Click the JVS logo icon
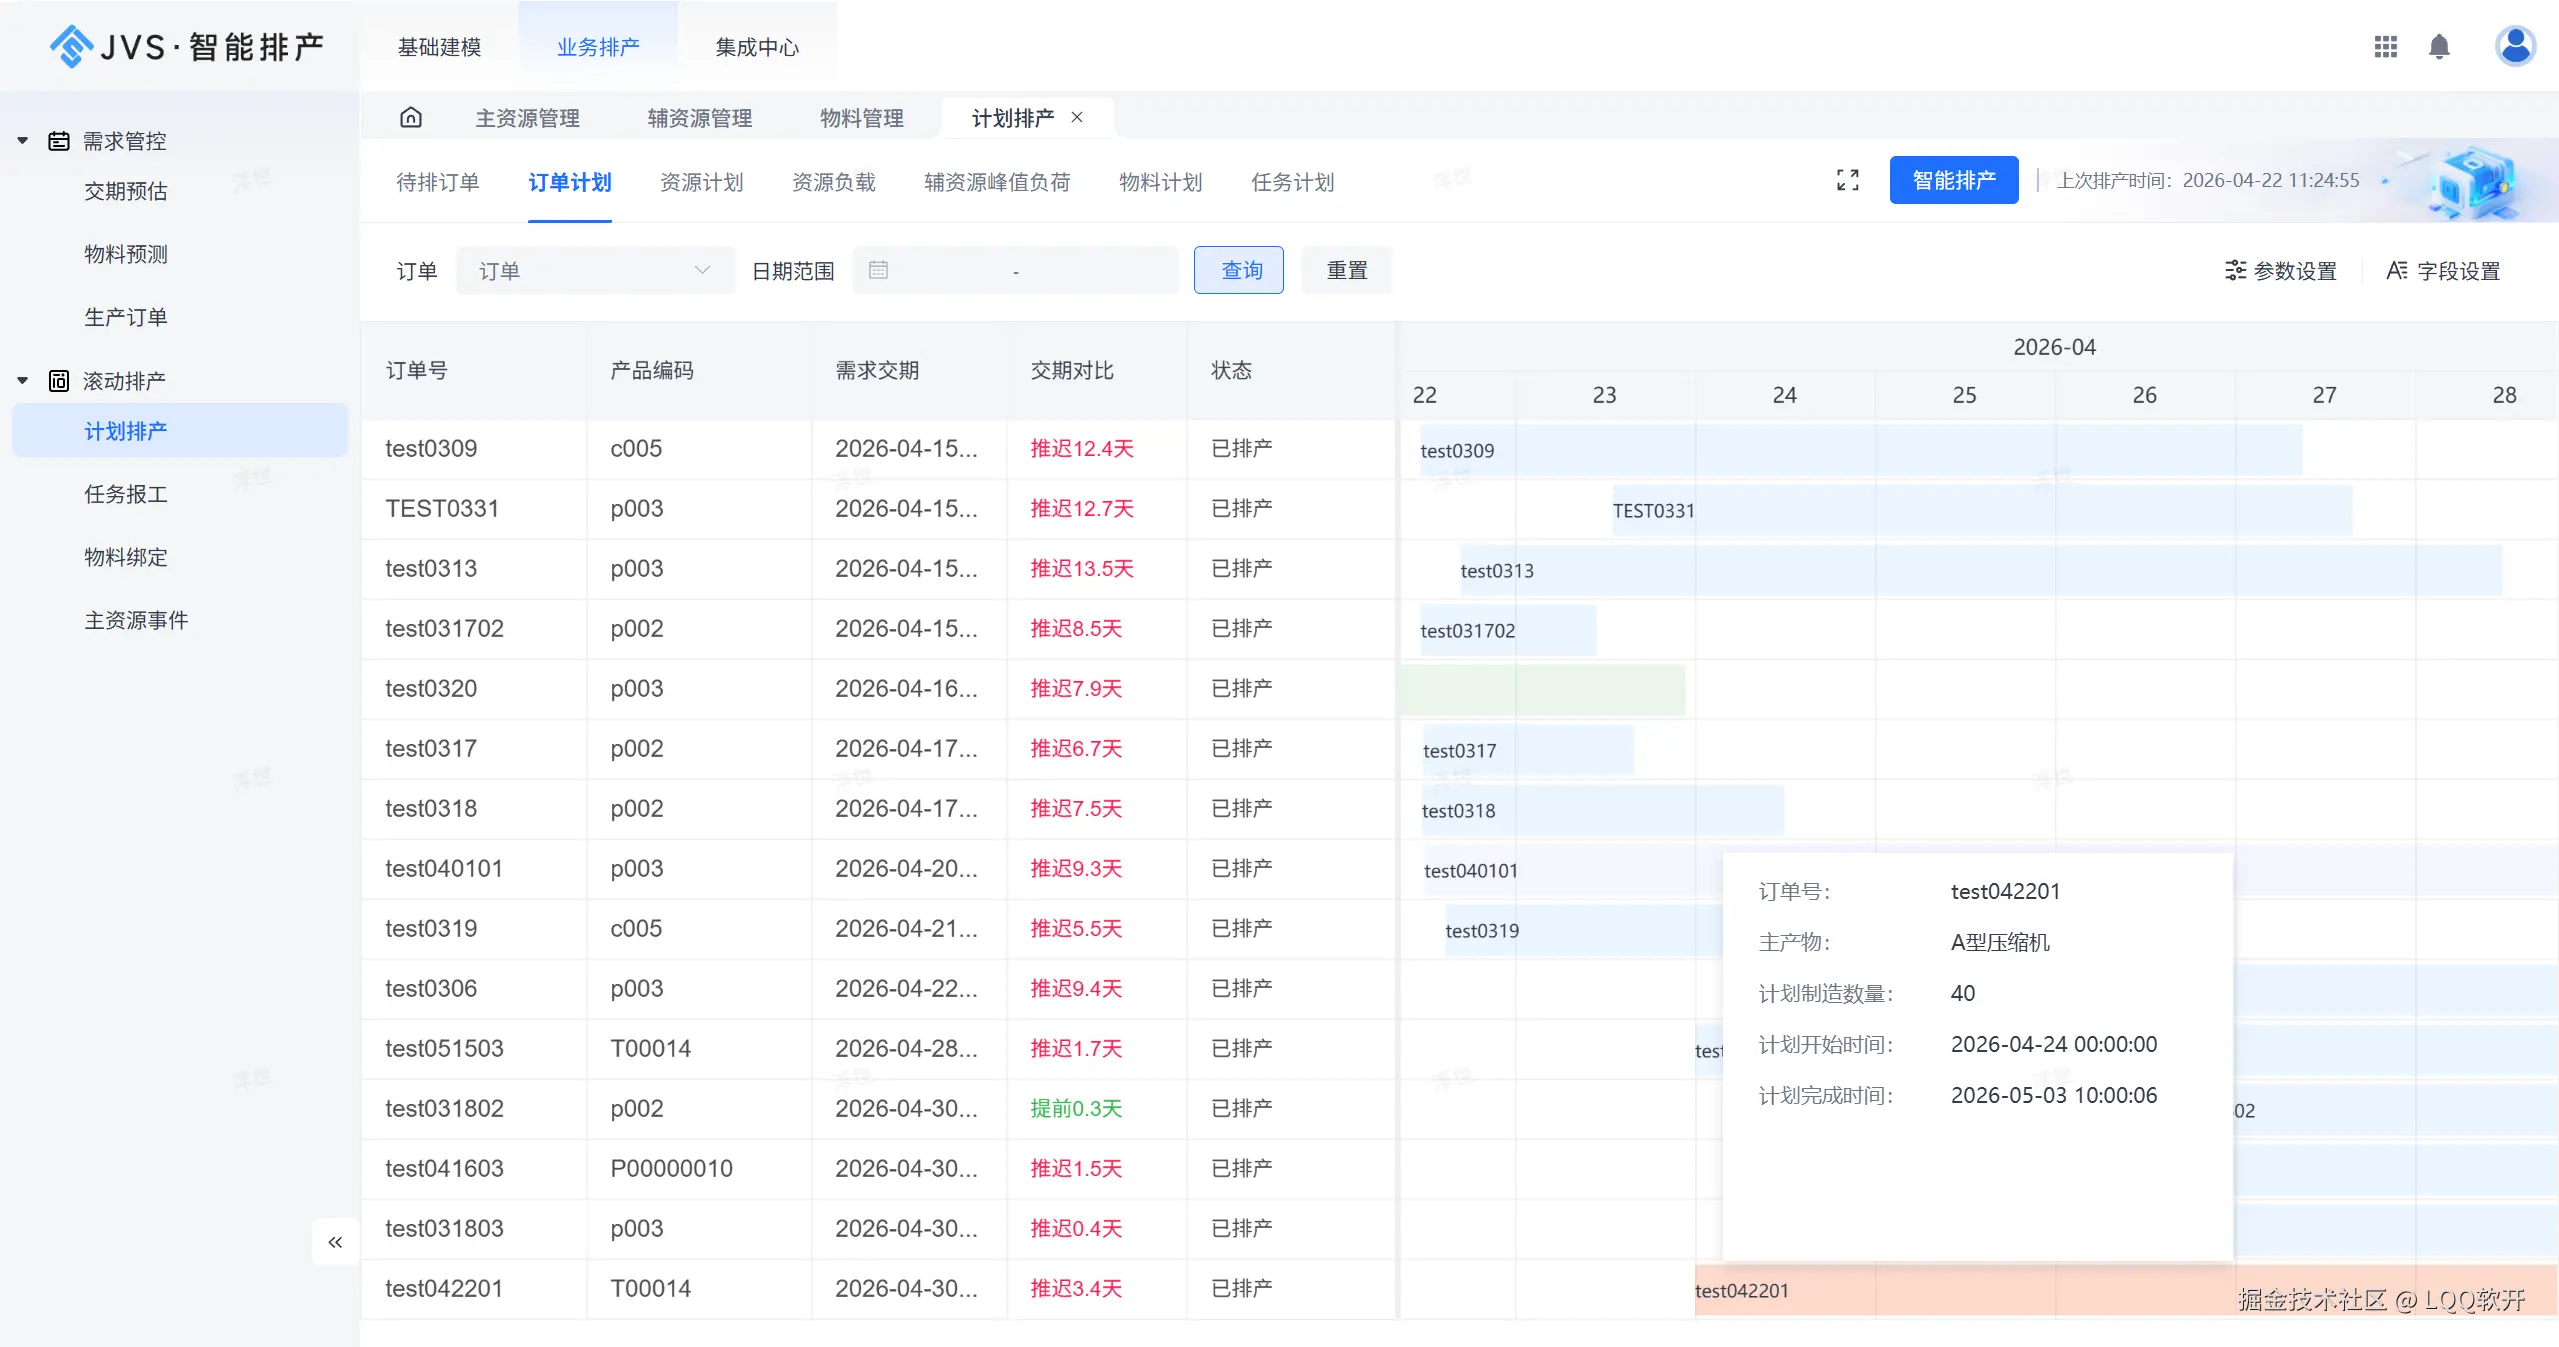Image resolution: width=2559 pixels, height=1347 pixels. click(71, 46)
